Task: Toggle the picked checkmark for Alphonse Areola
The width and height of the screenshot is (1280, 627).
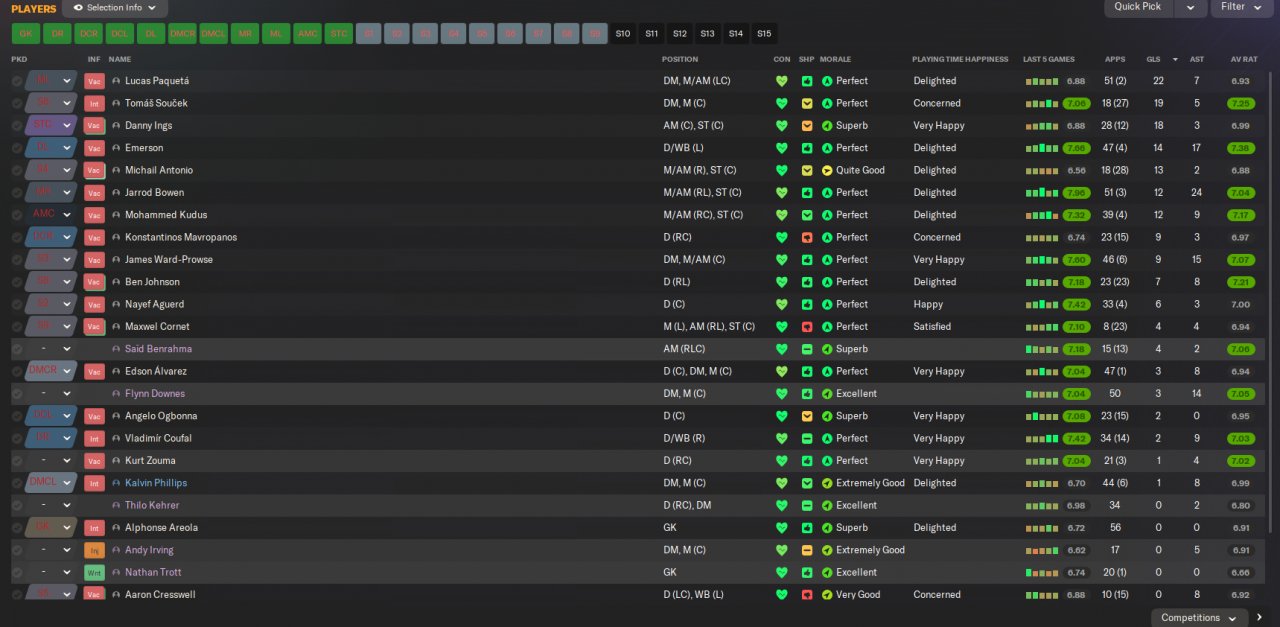Action: coord(17,528)
